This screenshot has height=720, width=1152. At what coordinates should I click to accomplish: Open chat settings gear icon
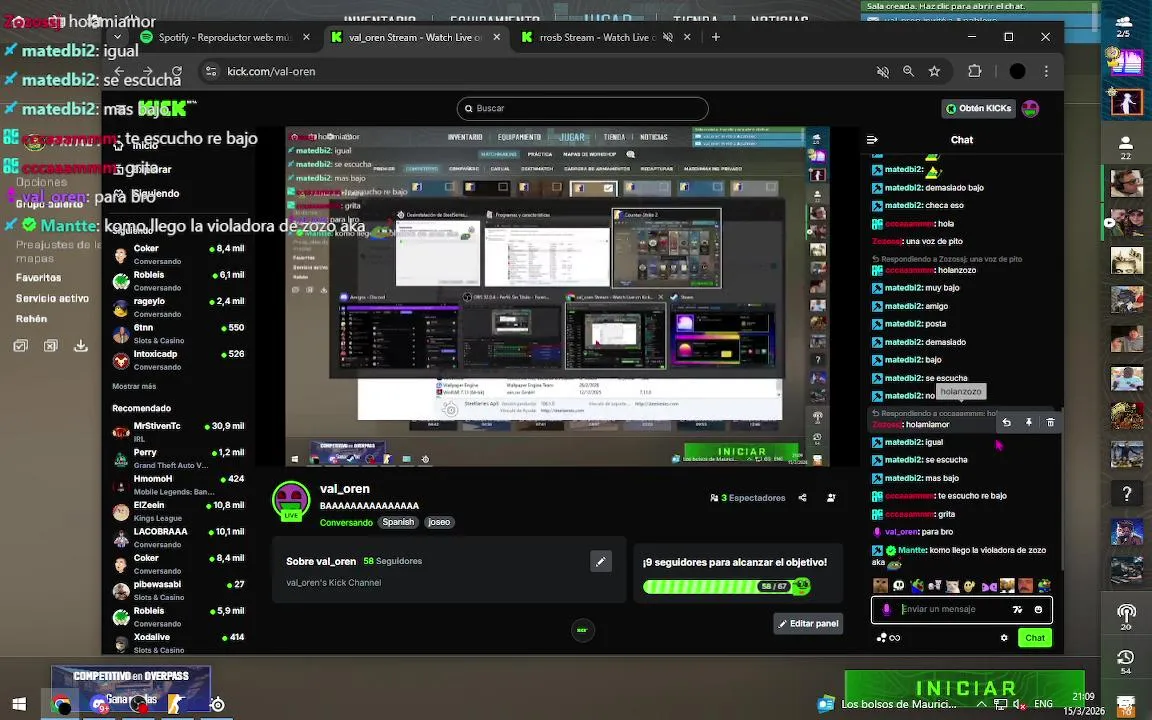tap(1004, 638)
